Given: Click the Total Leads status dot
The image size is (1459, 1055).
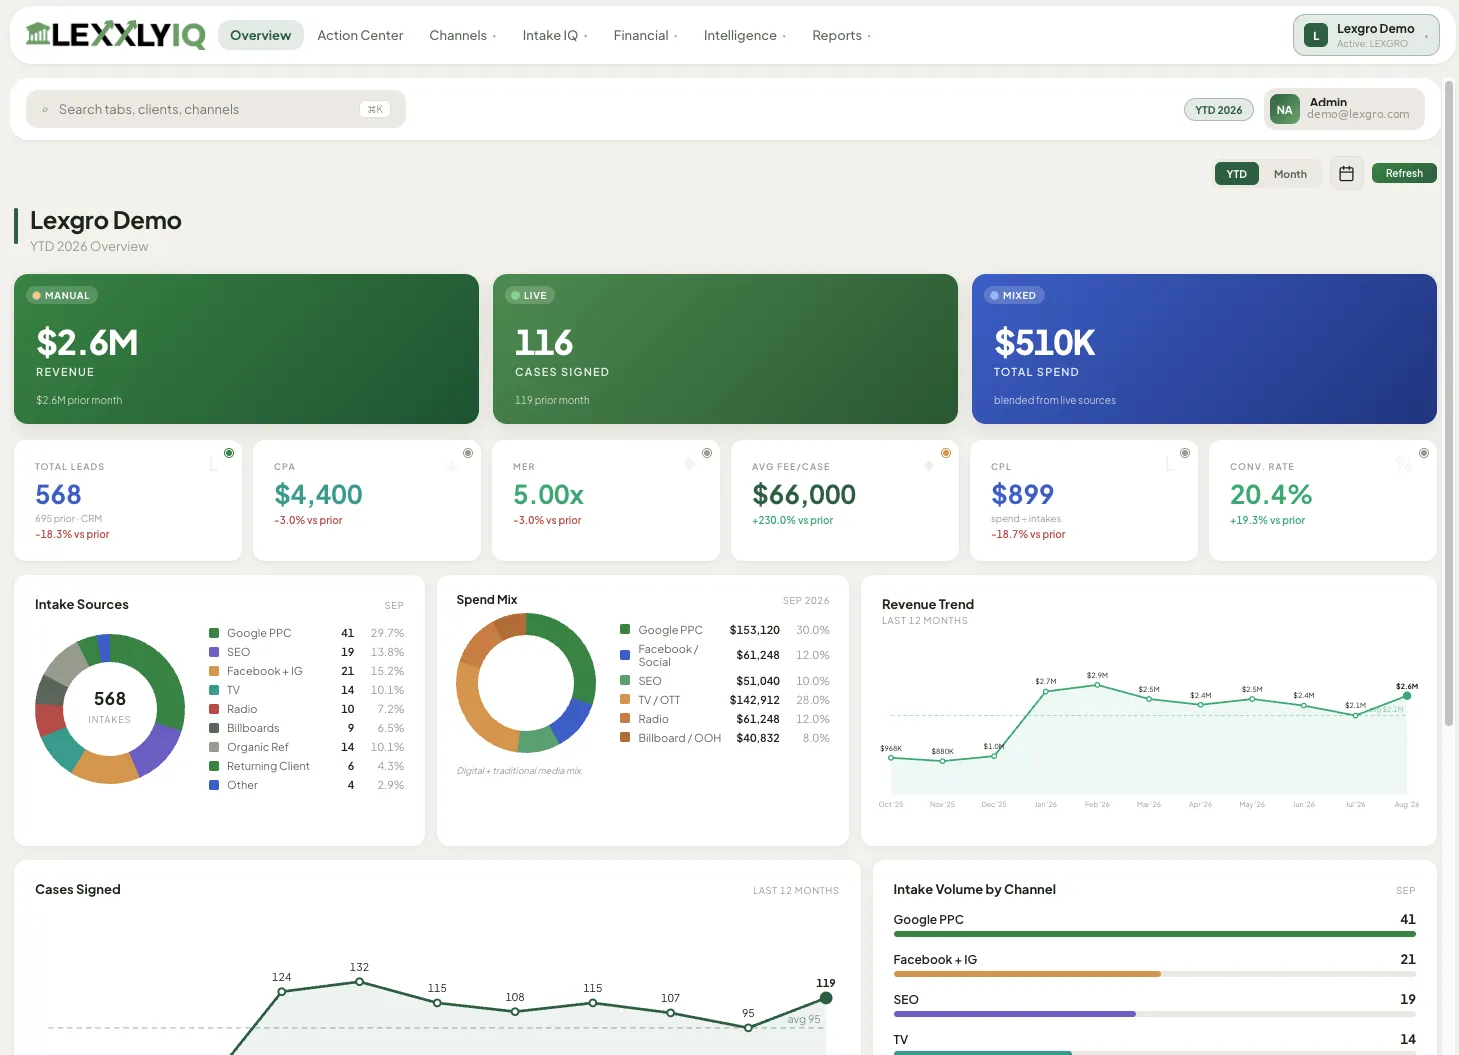Looking at the screenshot, I should coord(229,453).
